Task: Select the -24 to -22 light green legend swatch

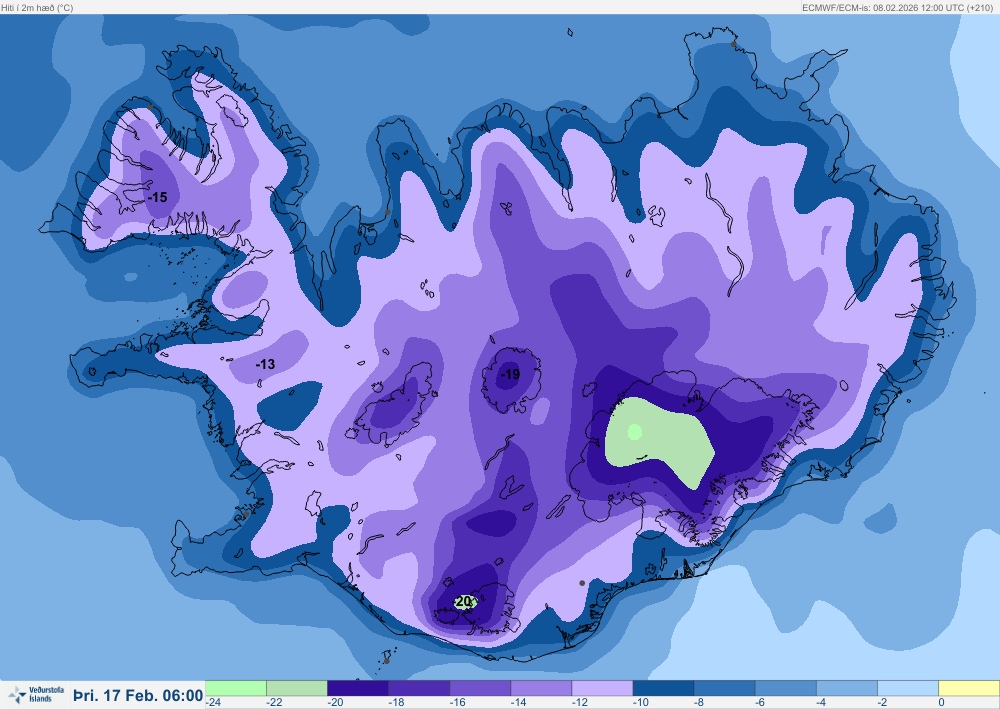Action: coord(235,689)
